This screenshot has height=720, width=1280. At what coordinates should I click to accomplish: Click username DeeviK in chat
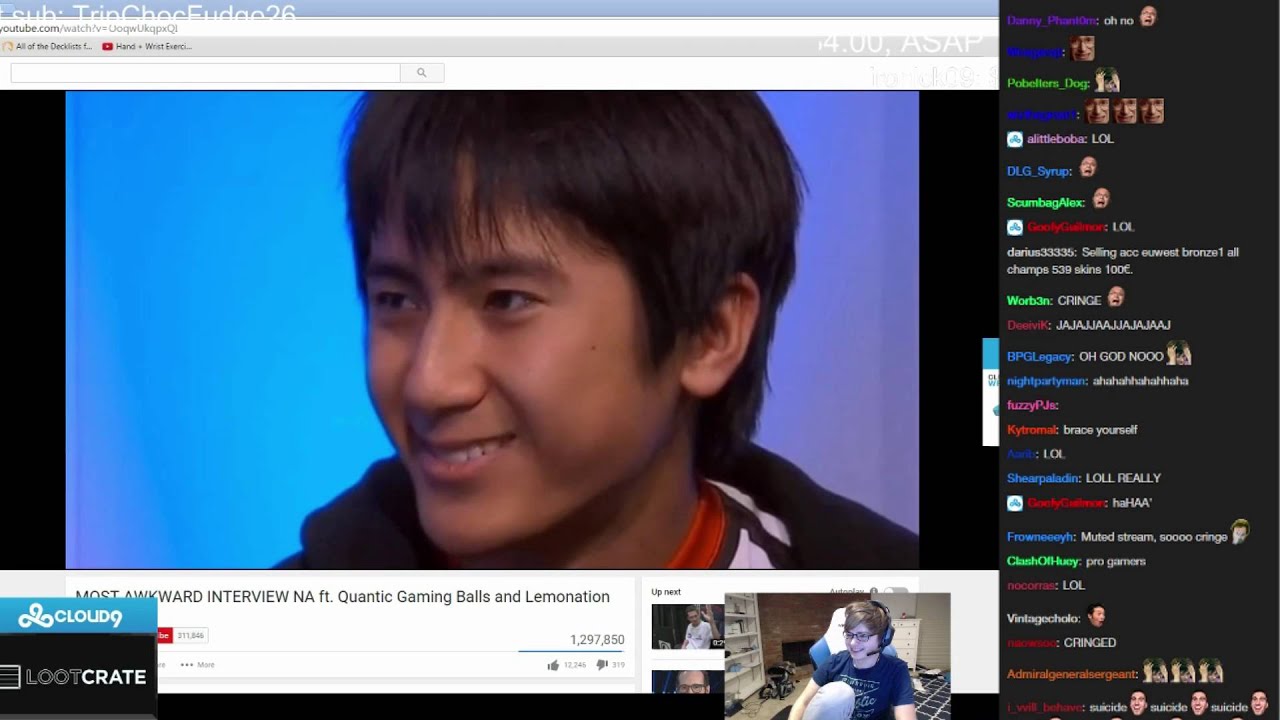click(1028, 325)
